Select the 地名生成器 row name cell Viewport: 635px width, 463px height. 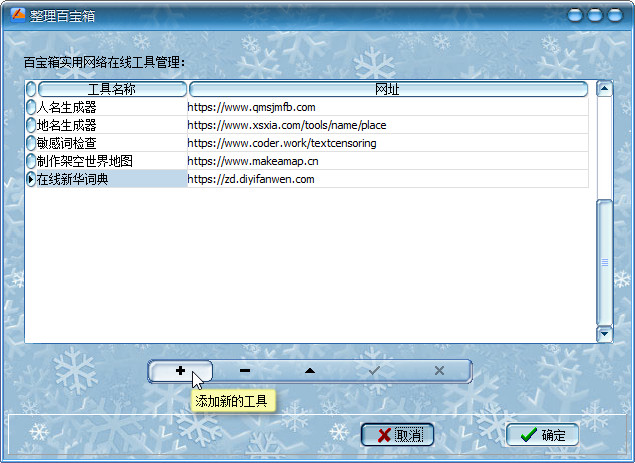(x=110, y=125)
